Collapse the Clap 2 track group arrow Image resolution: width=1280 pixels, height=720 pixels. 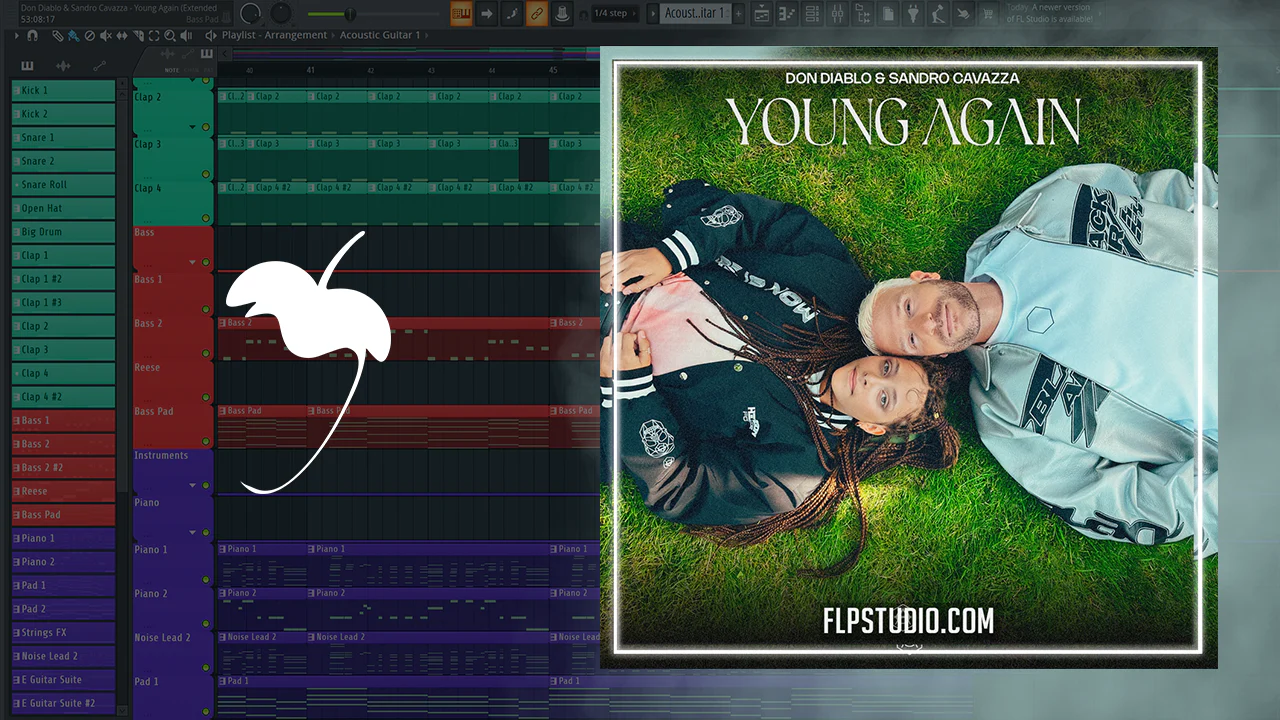192,127
